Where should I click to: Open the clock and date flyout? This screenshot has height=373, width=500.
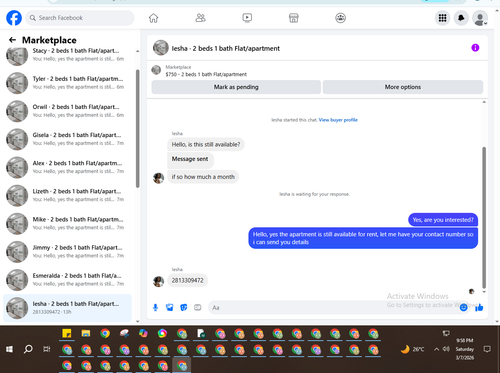(465, 349)
